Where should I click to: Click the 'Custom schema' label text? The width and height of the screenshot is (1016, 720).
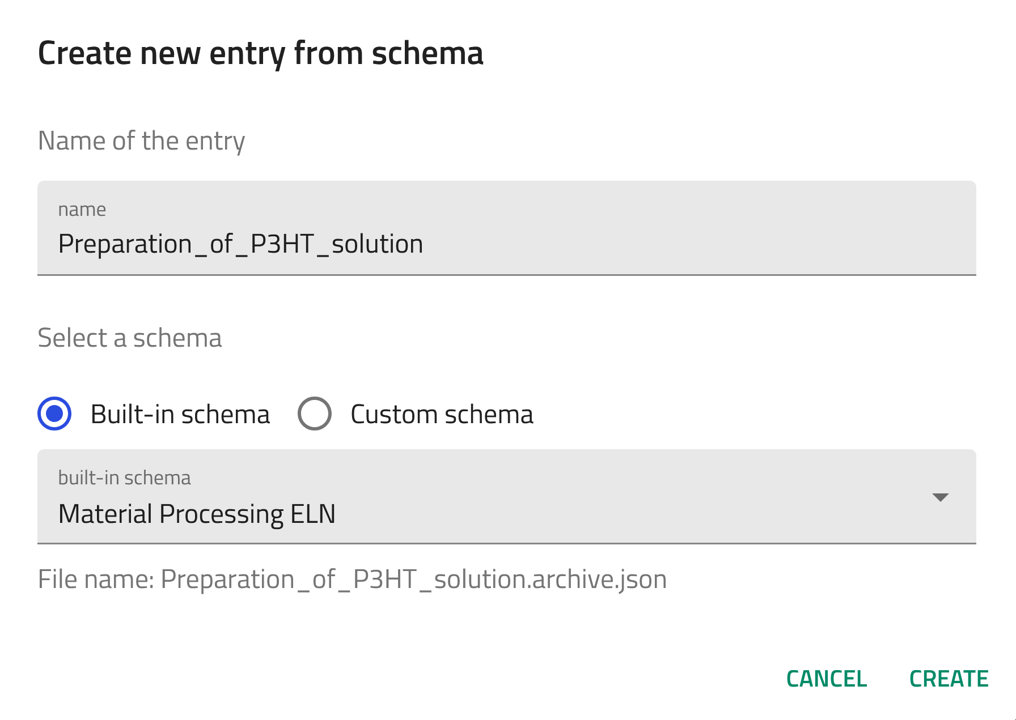[x=441, y=414]
